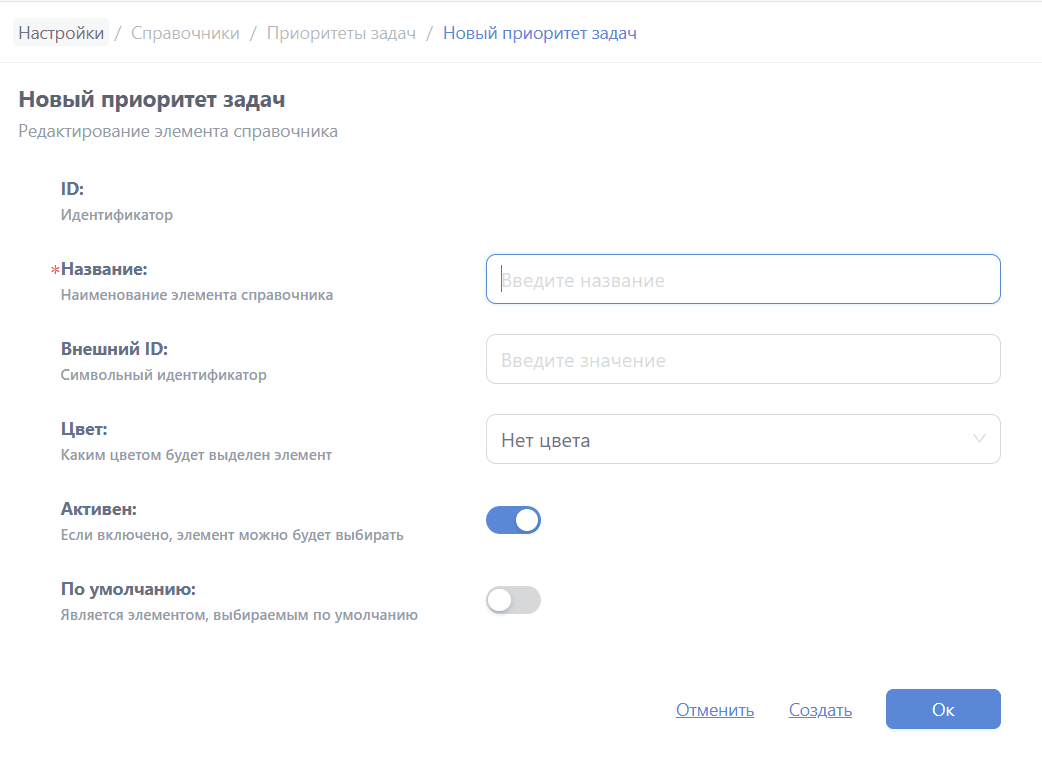Click the current breadcrumb 'Новый приоритет задач'
The width and height of the screenshot is (1042, 759).
[x=540, y=33]
